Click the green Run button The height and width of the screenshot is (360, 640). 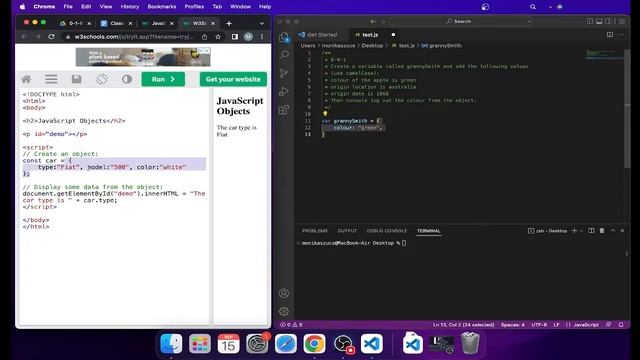pyautogui.click(x=163, y=79)
